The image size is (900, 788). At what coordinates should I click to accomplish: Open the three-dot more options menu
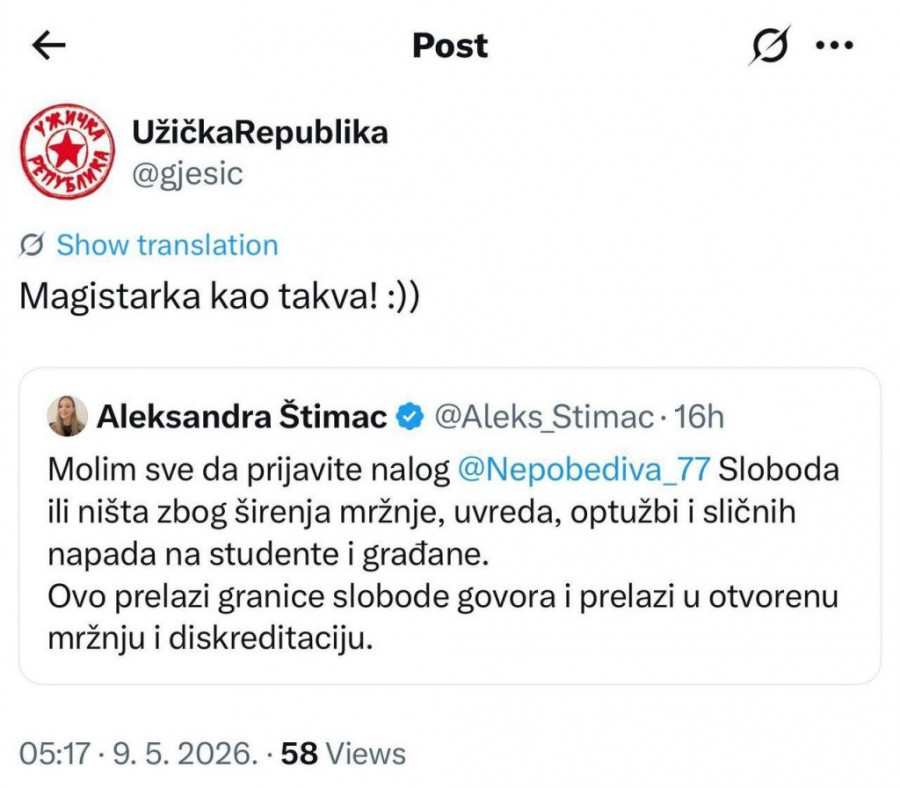coord(835,45)
